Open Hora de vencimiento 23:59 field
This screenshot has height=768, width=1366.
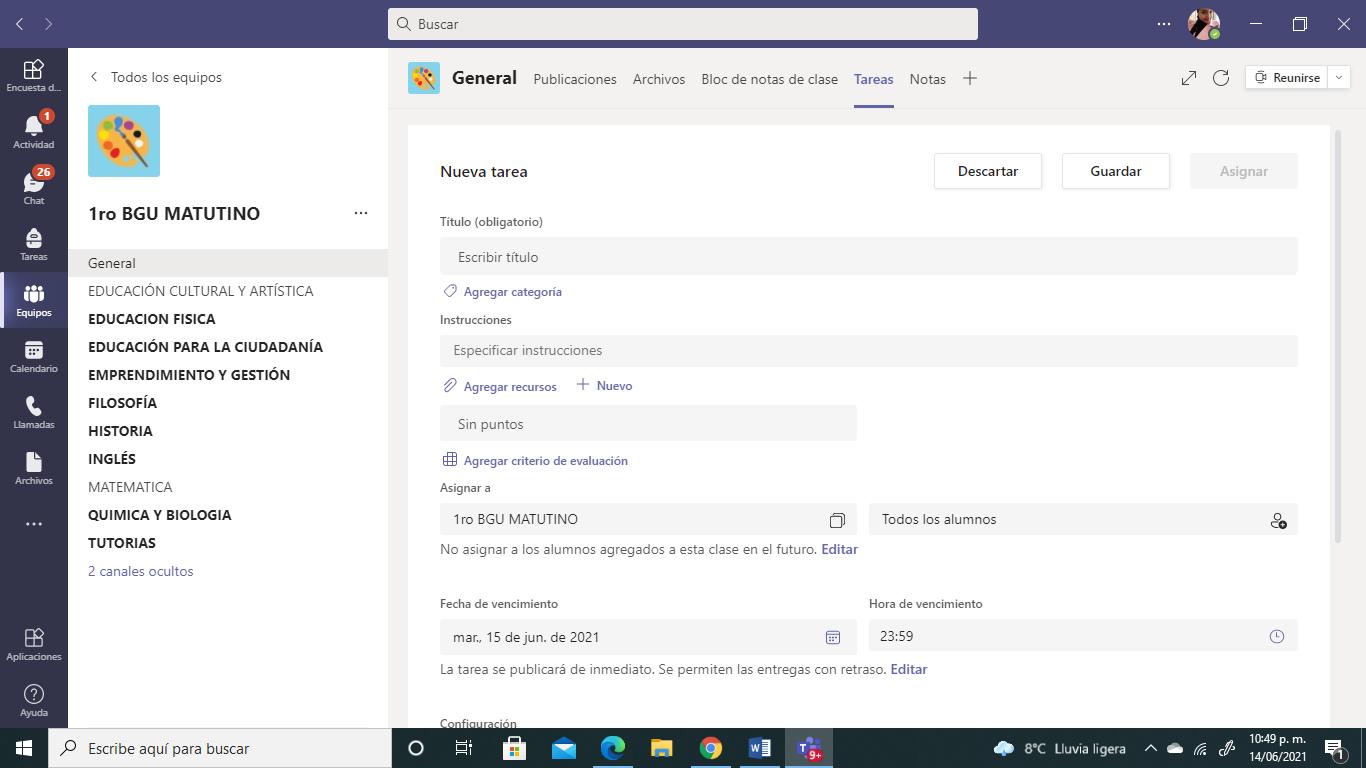[x=1083, y=636]
